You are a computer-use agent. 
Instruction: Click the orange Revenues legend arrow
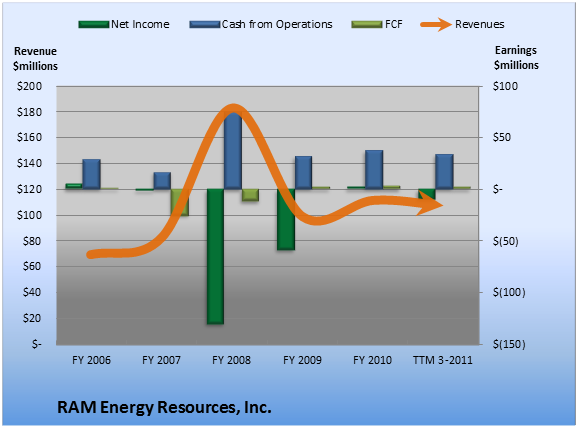pos(436,25)
